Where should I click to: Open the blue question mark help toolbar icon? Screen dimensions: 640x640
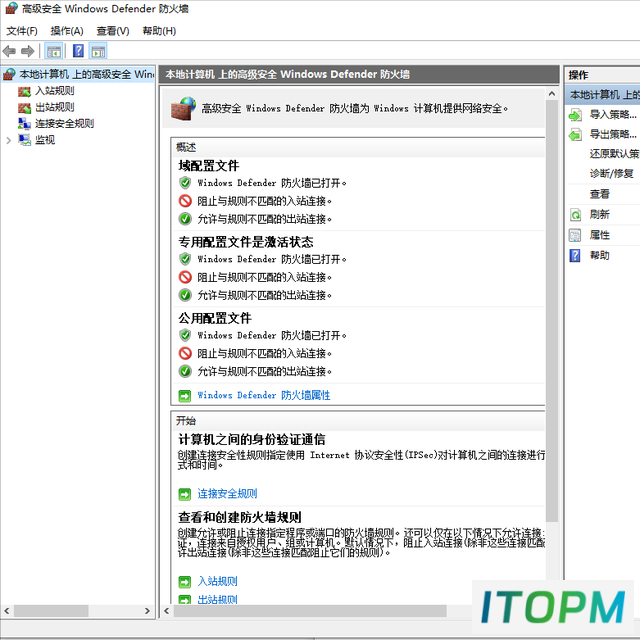78,51
